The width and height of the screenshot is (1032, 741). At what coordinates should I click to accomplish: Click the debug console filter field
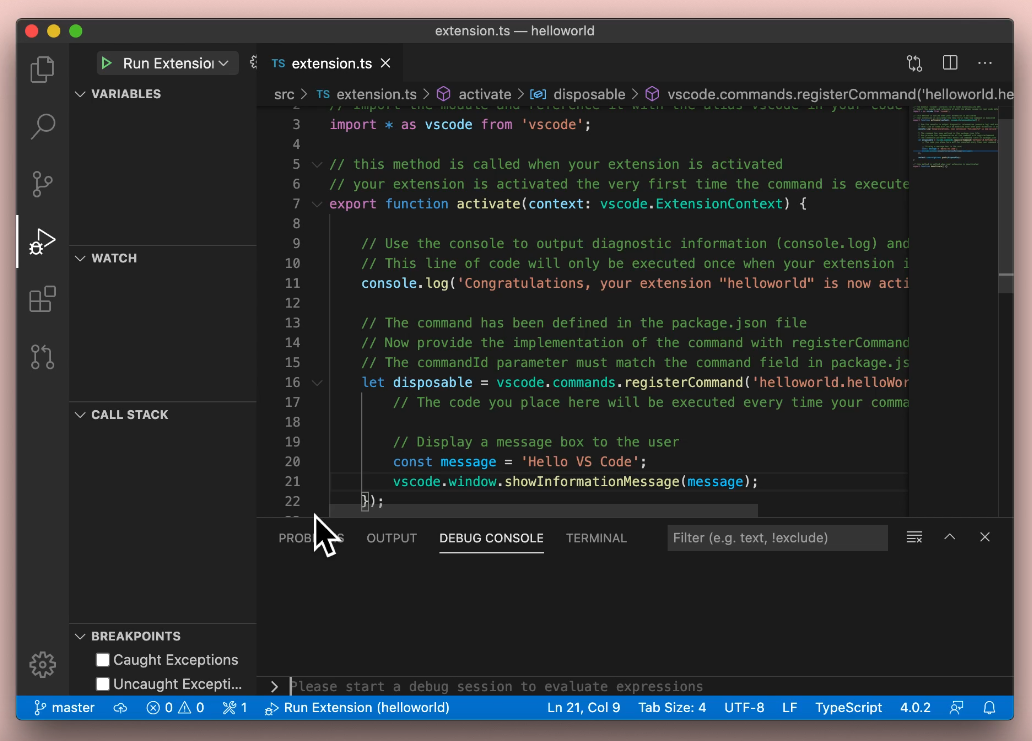(x=777, y=538)
